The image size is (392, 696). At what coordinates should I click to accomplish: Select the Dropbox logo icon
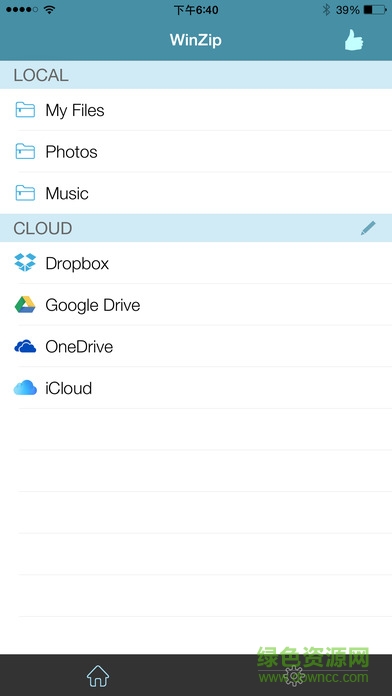(x=25, y=262)
